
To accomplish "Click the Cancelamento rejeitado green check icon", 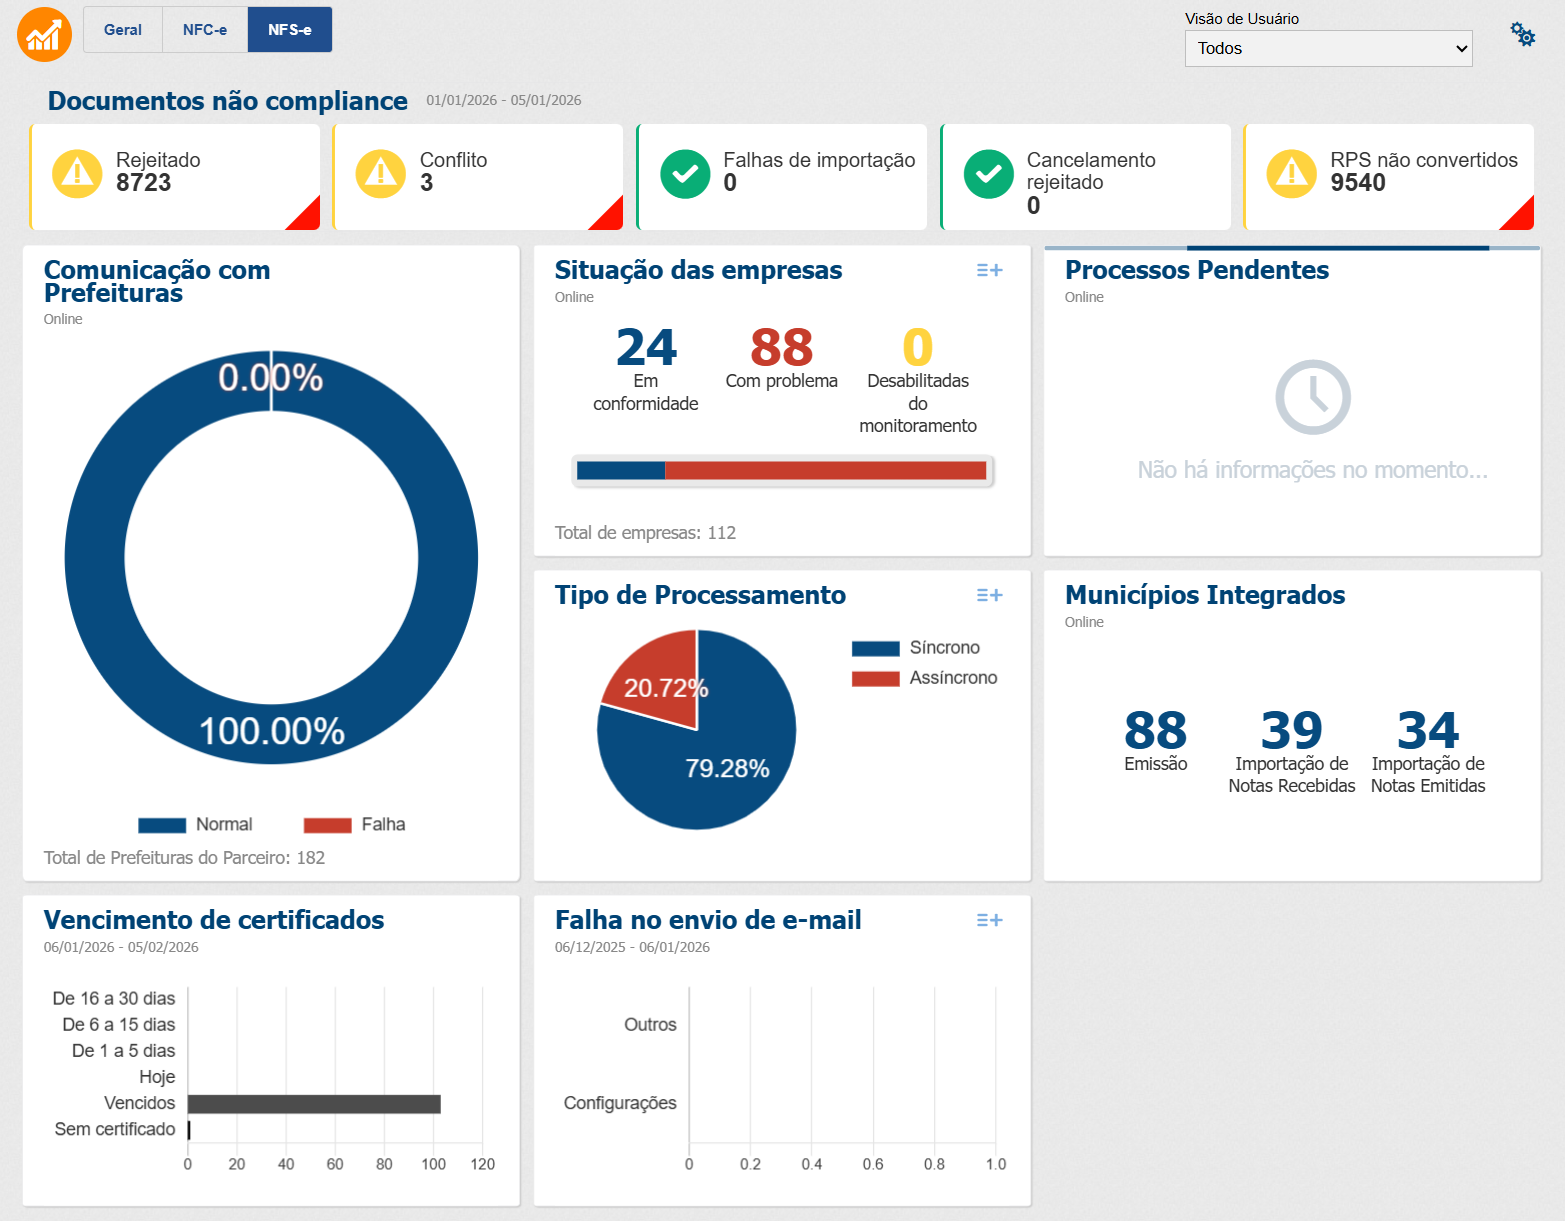I will click(988, 174).
